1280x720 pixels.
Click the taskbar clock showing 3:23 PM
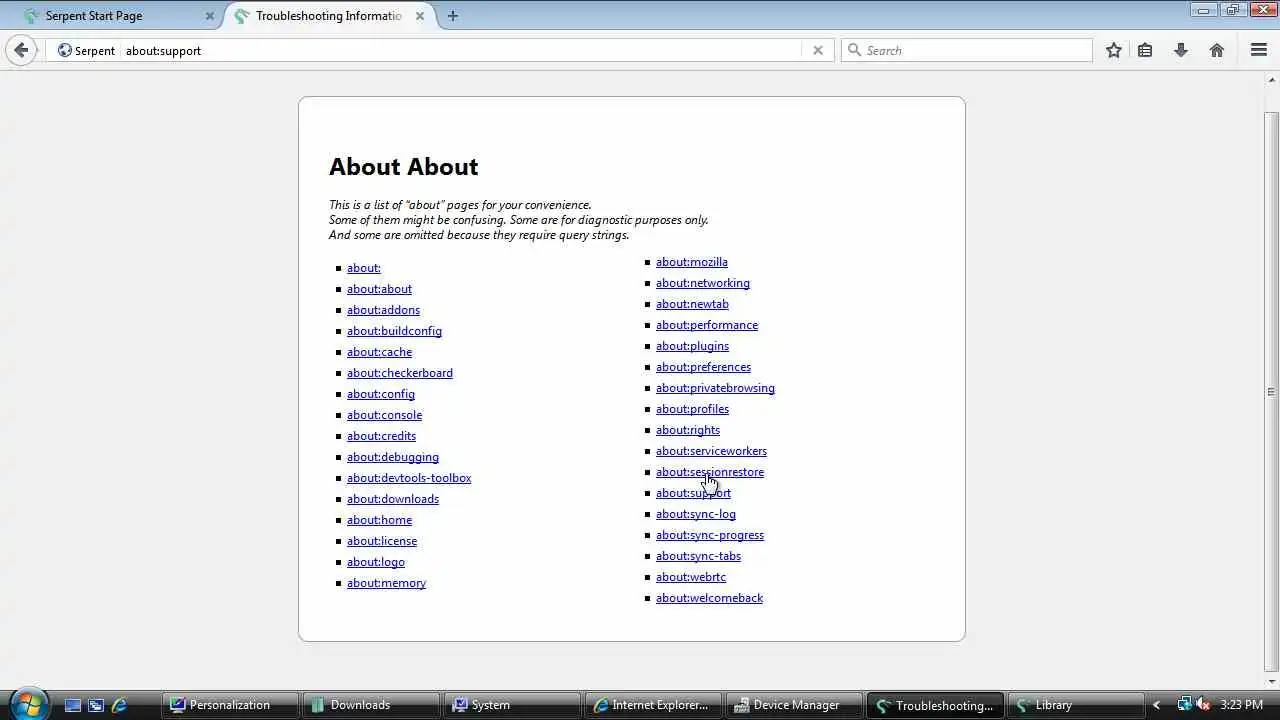[x=1243, y=705]
